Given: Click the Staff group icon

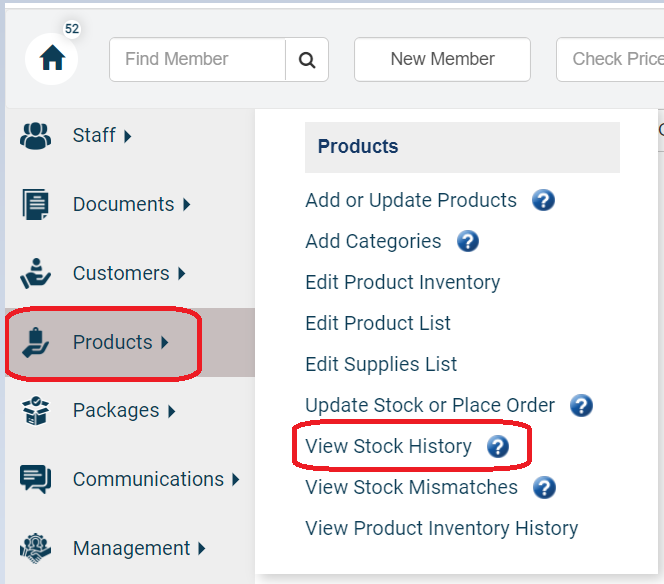Looking at the screenshot, I should 36,136.
